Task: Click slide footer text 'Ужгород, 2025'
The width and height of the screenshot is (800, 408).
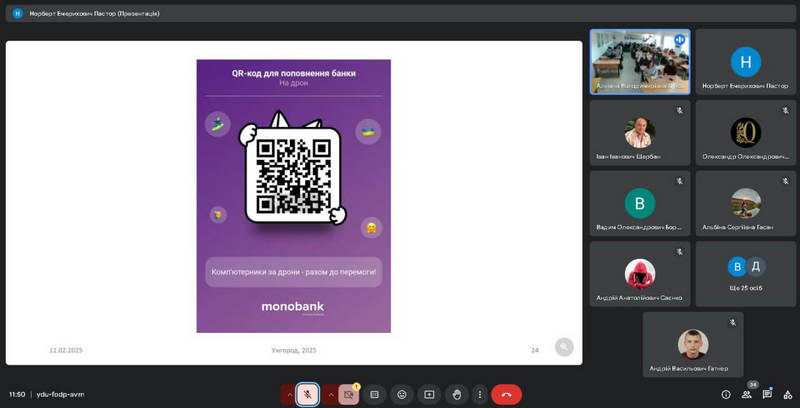Action: coord(294,350)
